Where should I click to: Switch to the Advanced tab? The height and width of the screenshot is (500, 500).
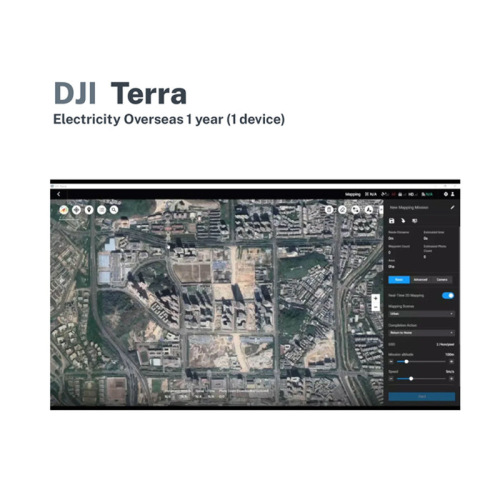click(420, 280)
